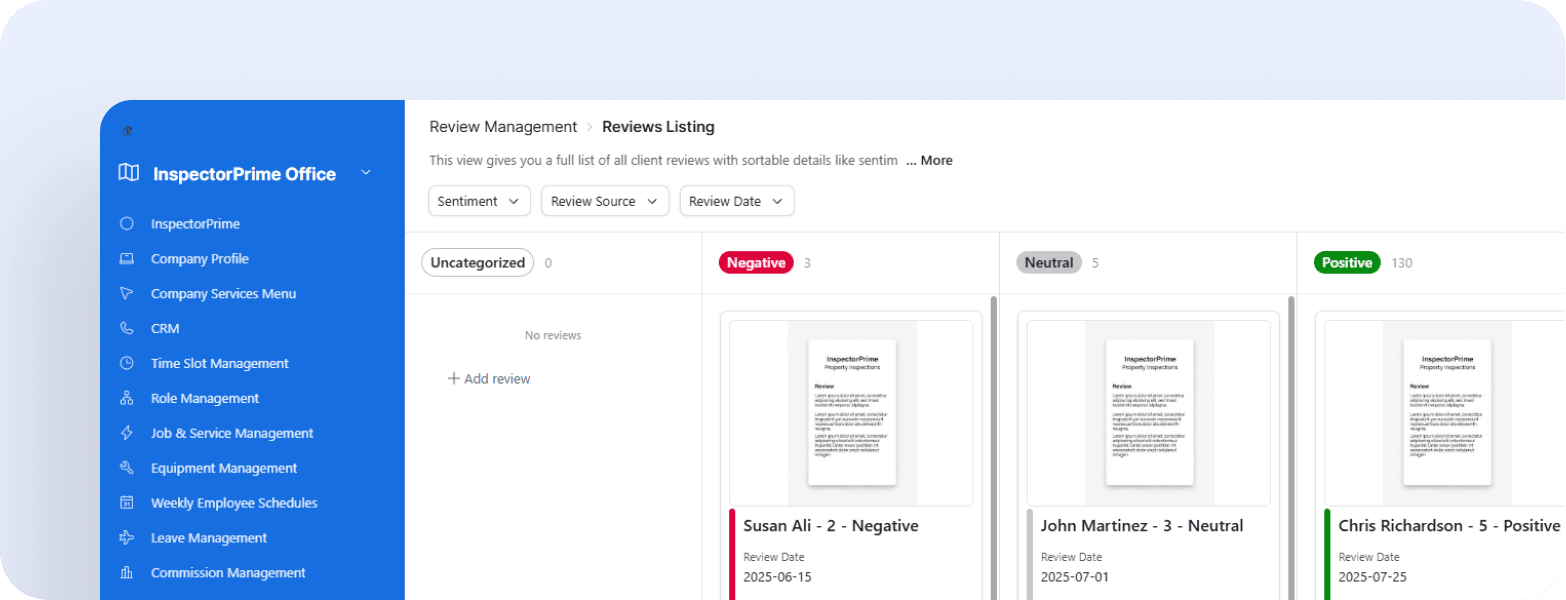Open Susan Ali review document thumbnail
The height and width of the screenshot is (600, 1566).
(x=851, y=412)
